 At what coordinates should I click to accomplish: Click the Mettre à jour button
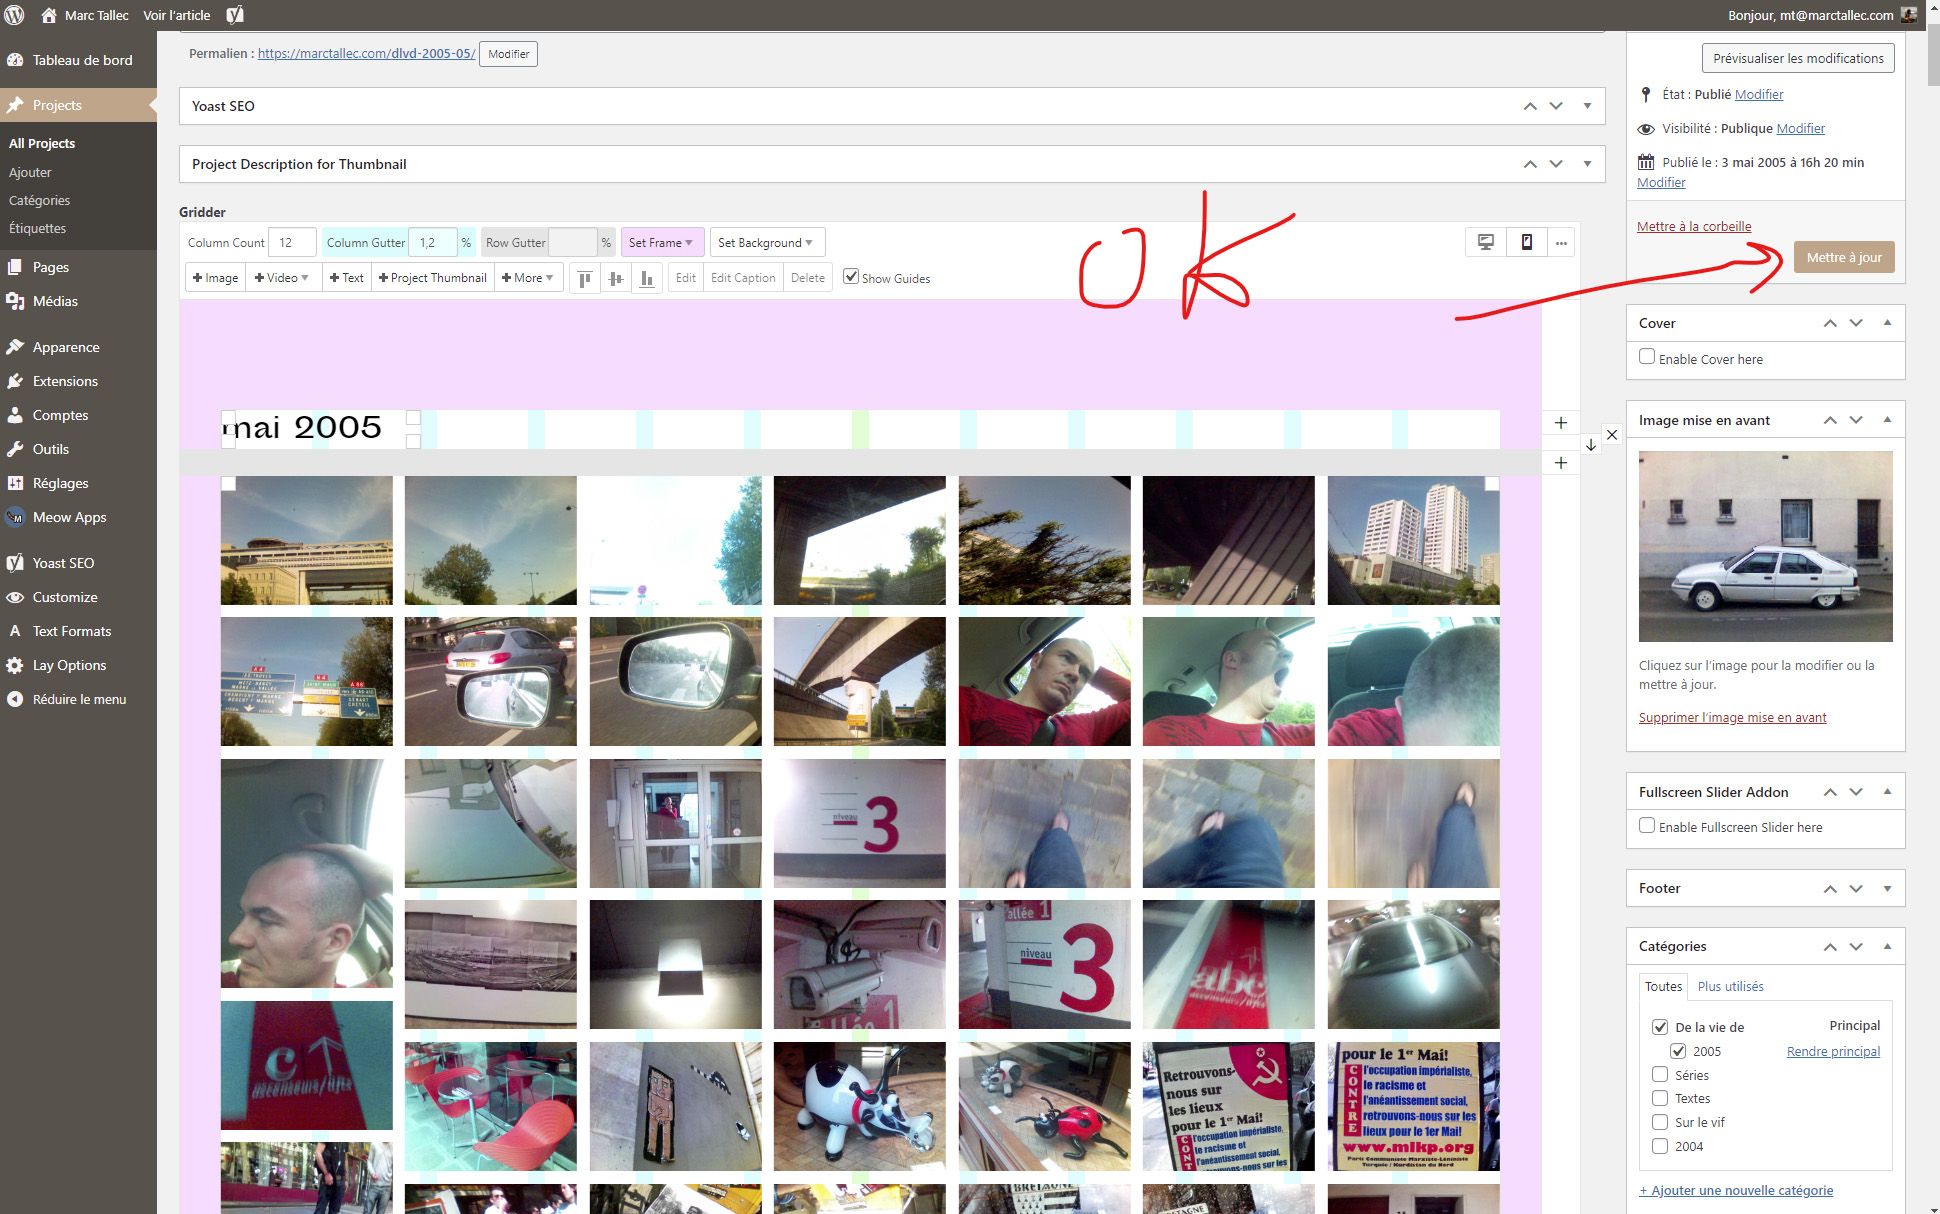click(x=1843, y=257)
